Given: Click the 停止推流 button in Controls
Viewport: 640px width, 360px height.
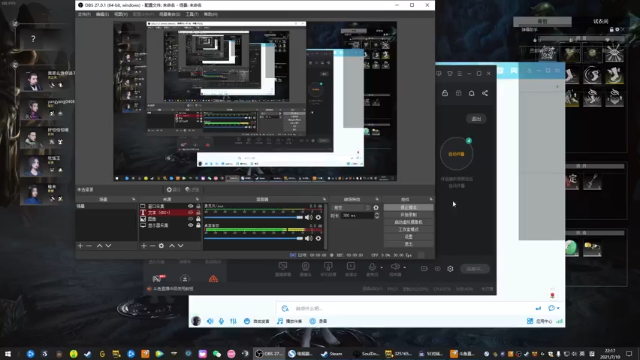Looking at the screenshot, I should [409, 208].
